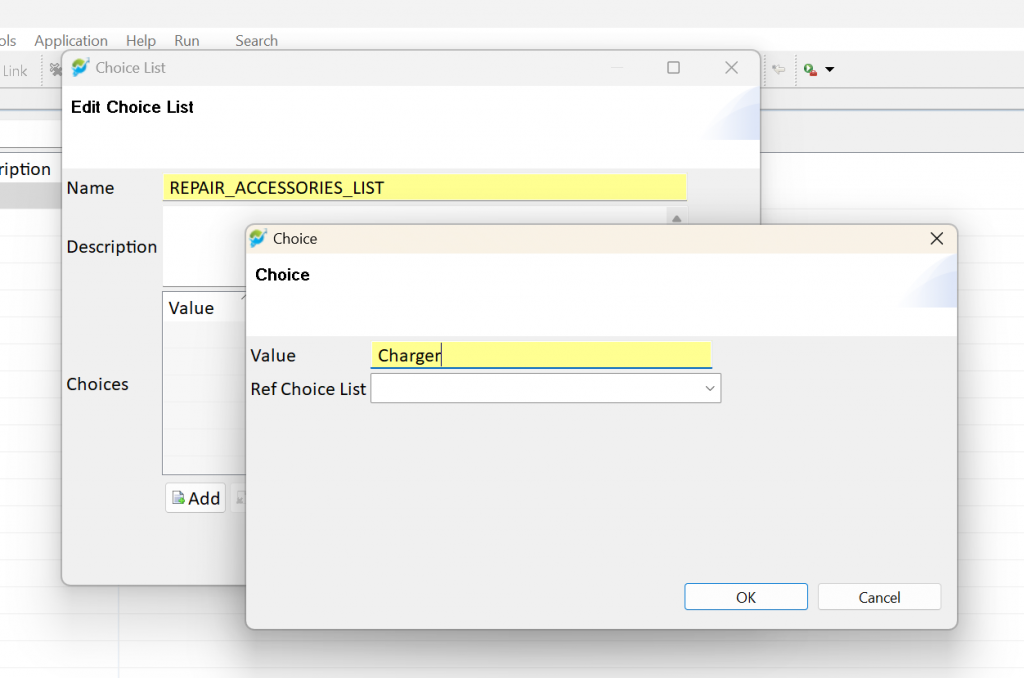
Task: Click the Description scroll up arrow
Action: point(677,218)
